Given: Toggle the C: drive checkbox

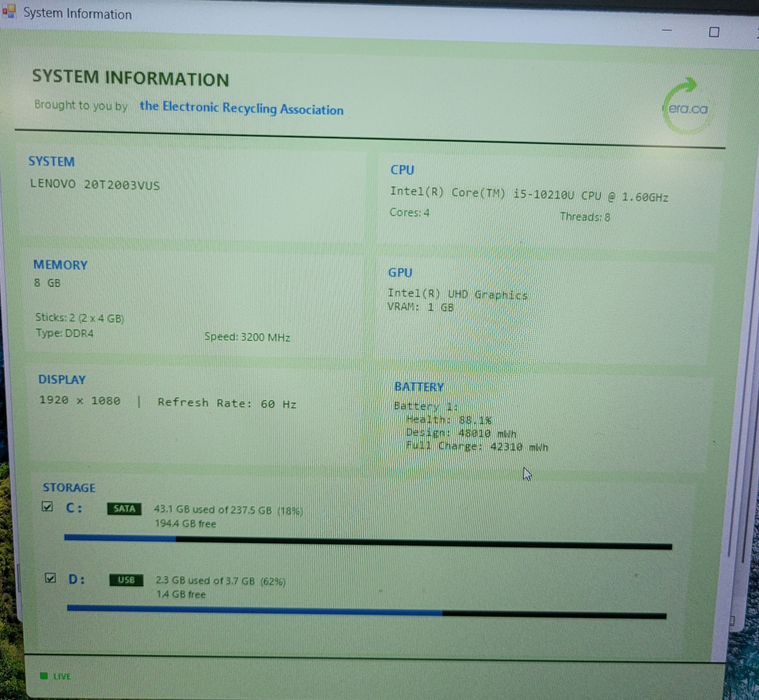Looking at the screenshot, I should 47,506.
